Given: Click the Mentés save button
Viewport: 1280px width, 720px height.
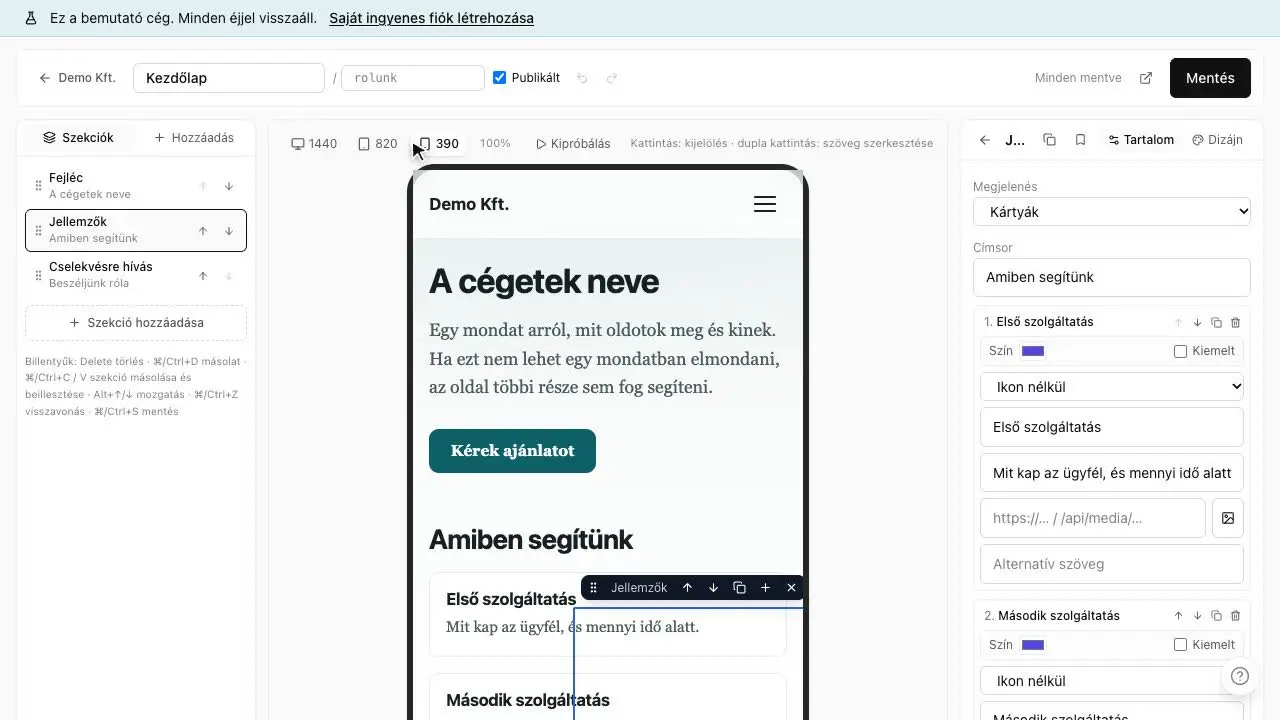Looking at the screenshot, I should 1210,78.
